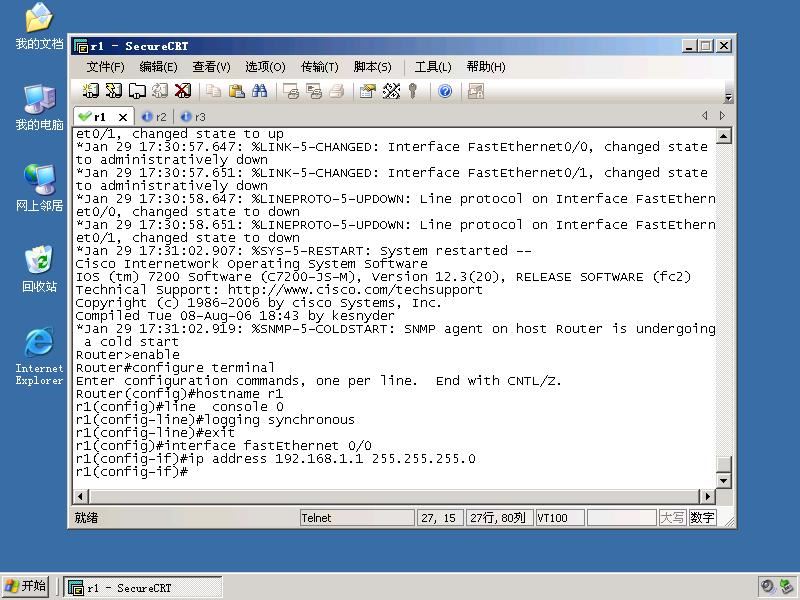Open the 脚本(S) menu
The image size is (800, 600).
[372, 67]
